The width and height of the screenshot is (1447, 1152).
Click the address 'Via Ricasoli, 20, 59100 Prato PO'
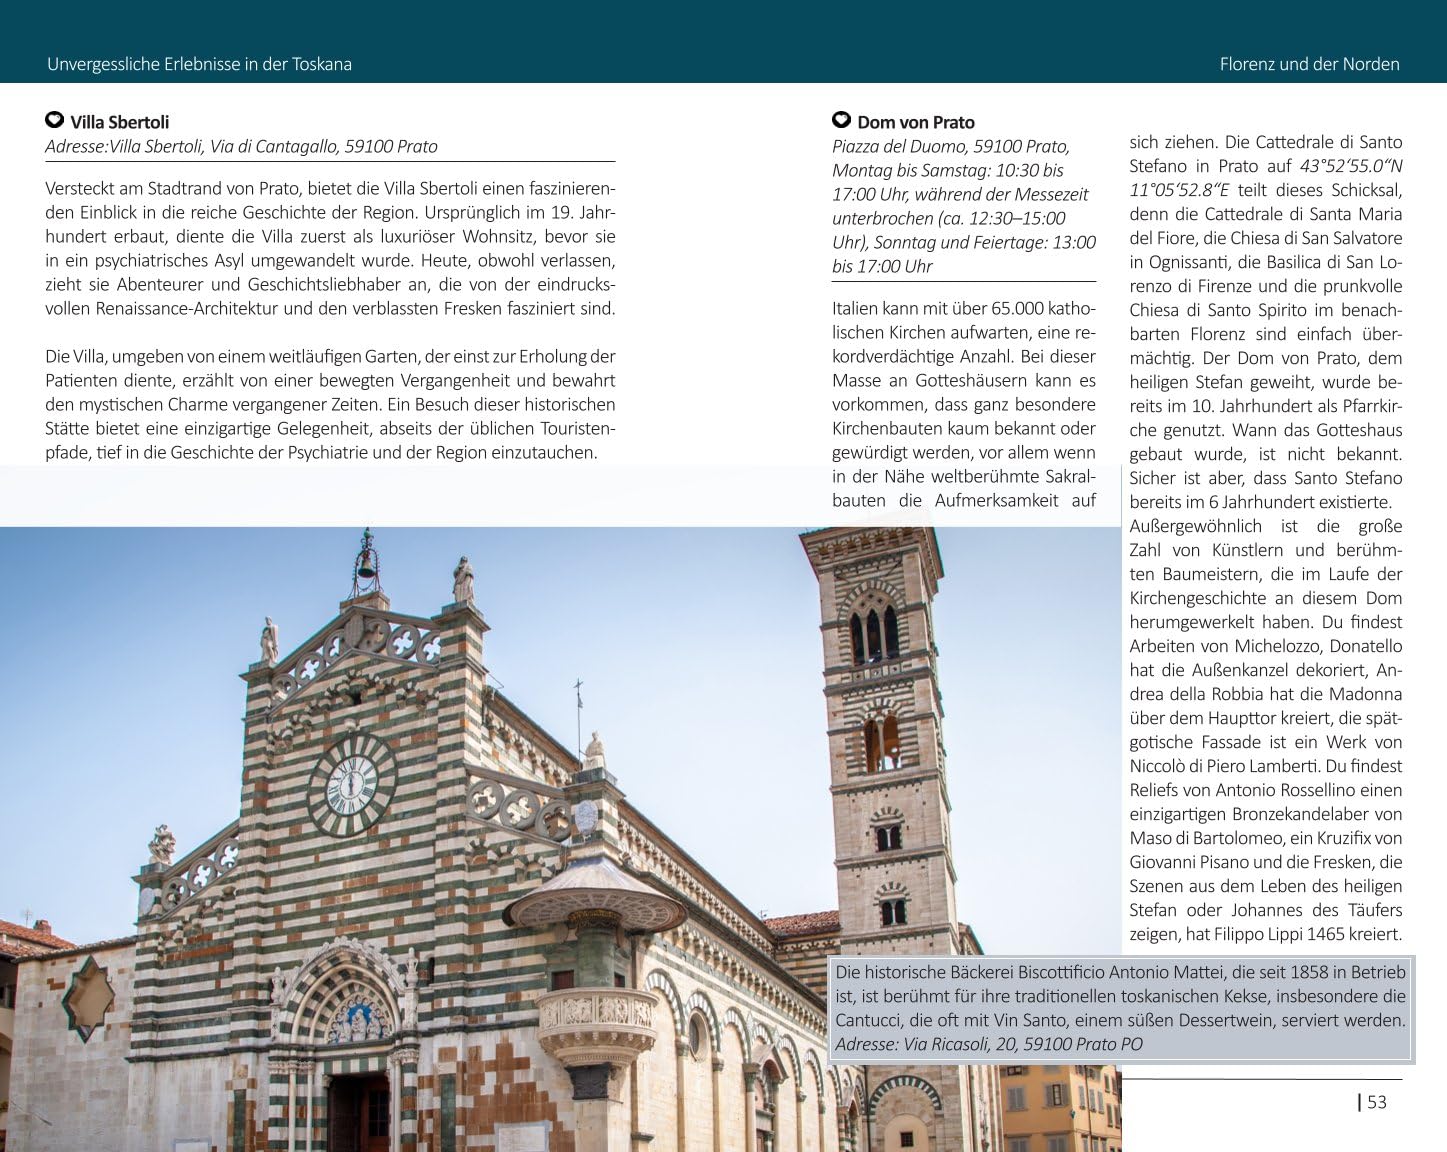tap(1022, 1044)
